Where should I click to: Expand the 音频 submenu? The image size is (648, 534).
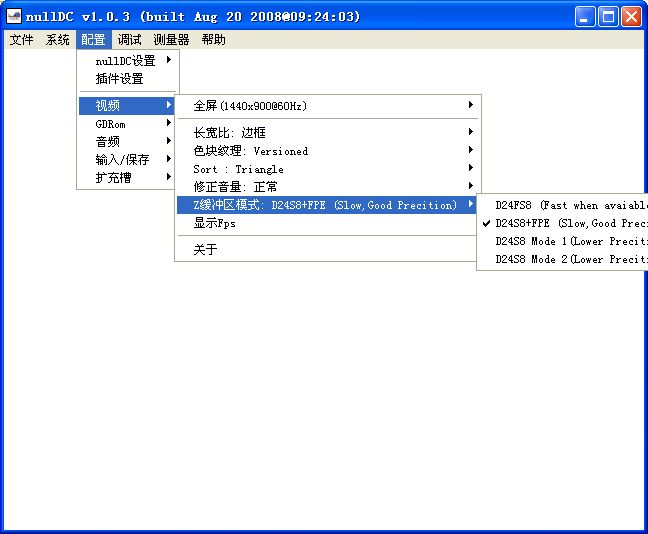click(127, 141)
